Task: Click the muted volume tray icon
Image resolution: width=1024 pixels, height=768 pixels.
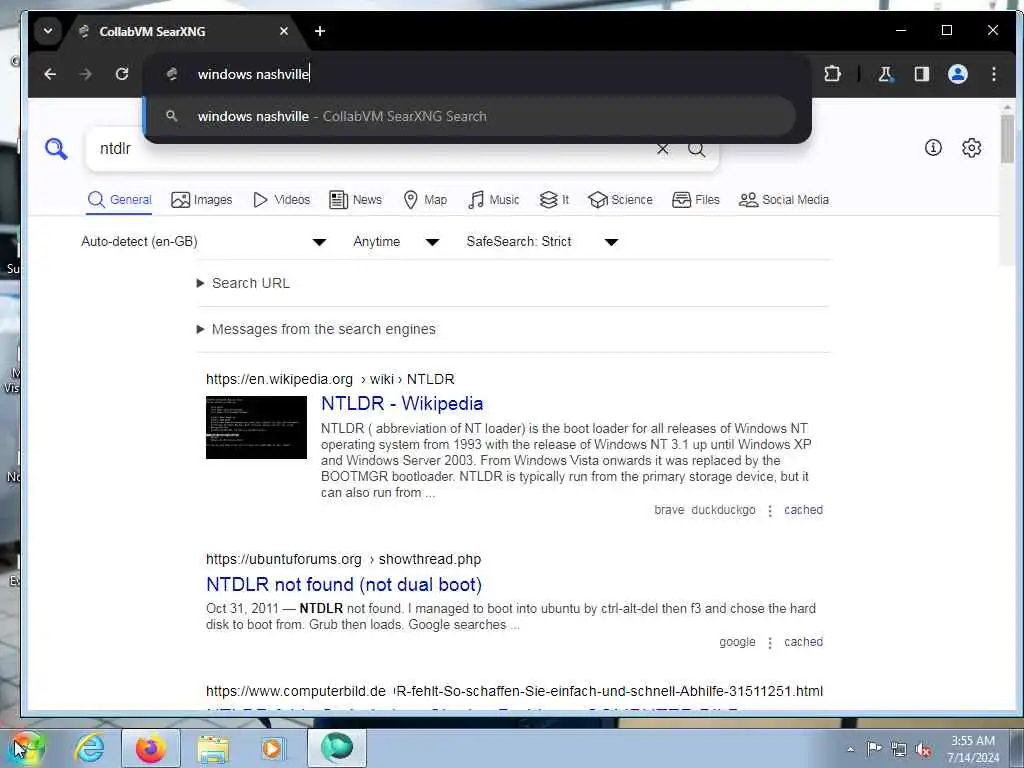Action: click(x=923, y=750)
